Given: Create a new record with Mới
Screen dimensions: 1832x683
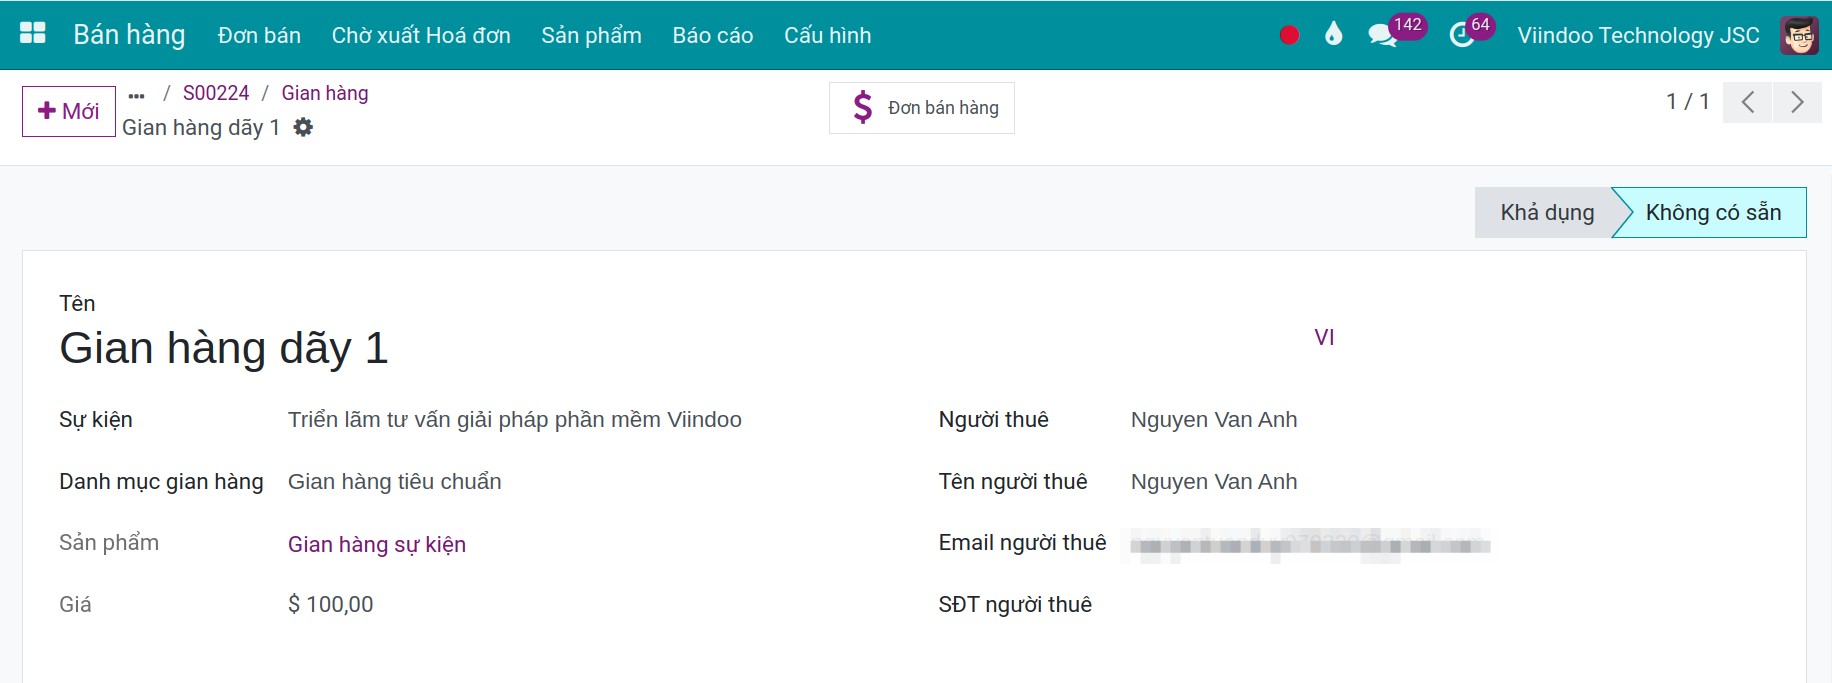Looking at the screenshot, I should coord(69,111).
